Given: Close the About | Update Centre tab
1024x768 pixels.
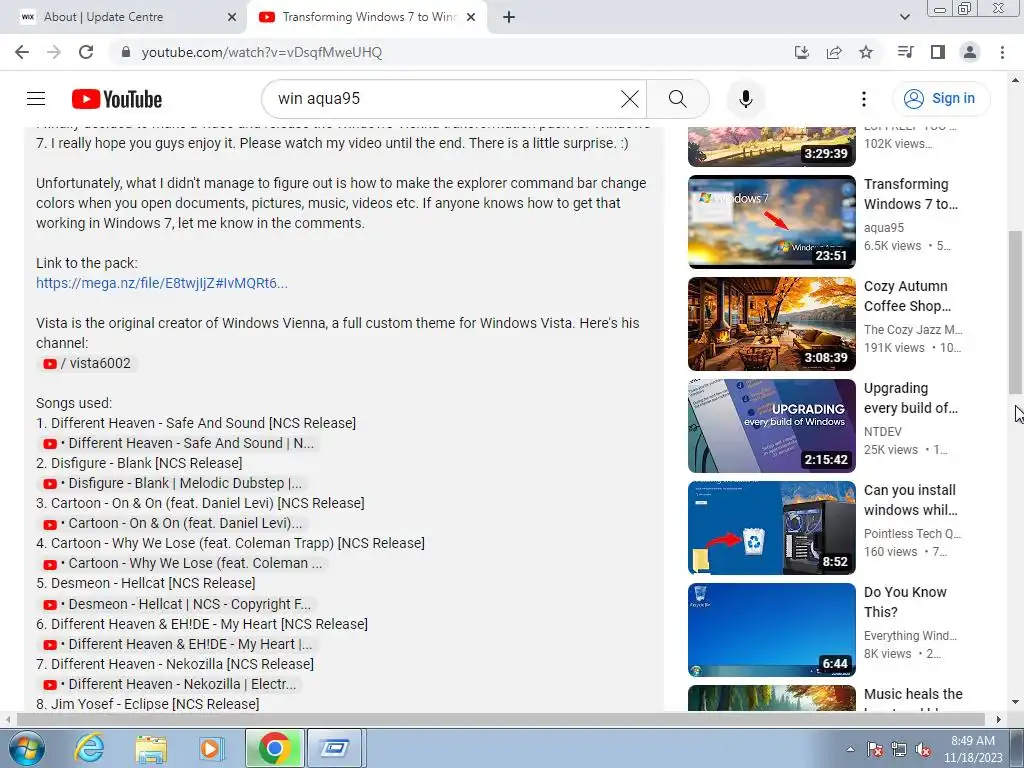Looking at the screenshot, I should (232, 17).
